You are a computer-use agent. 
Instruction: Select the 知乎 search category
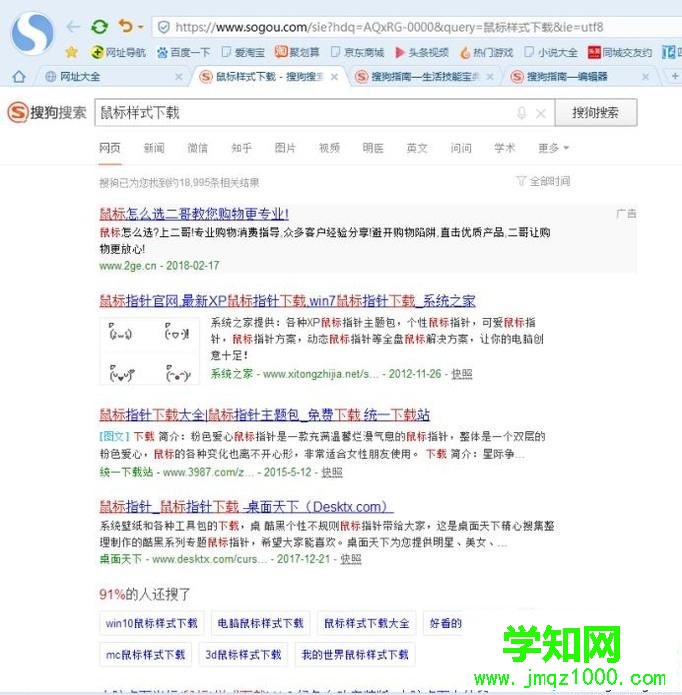pyautogui.click(x=242, y=148)
